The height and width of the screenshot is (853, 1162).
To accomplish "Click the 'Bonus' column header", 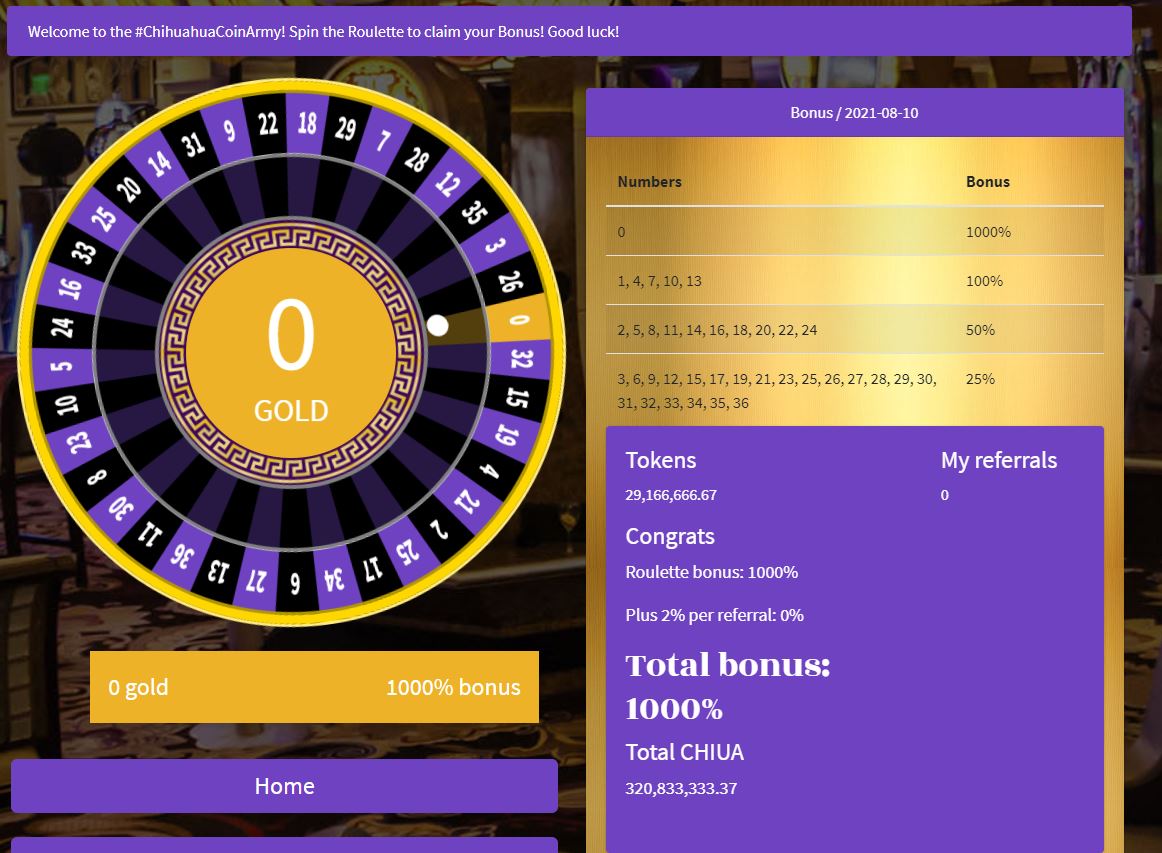I will 988,182.
